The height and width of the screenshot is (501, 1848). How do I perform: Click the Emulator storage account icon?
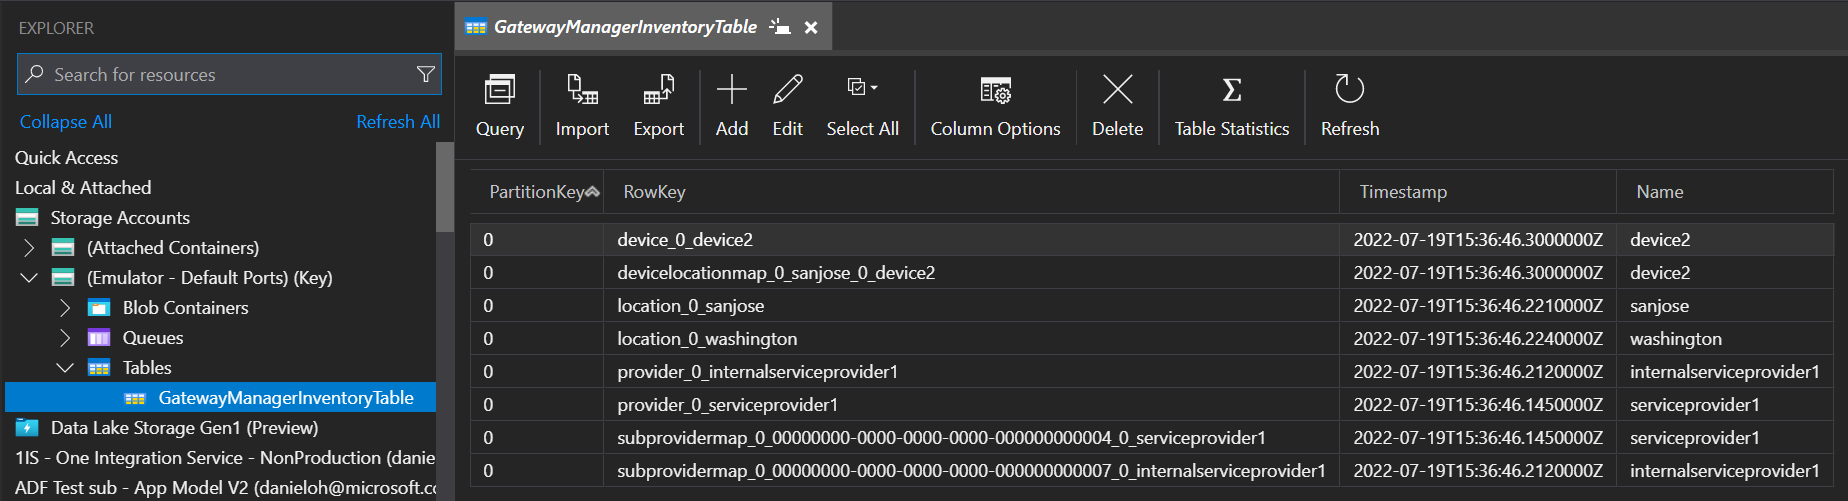63,278
